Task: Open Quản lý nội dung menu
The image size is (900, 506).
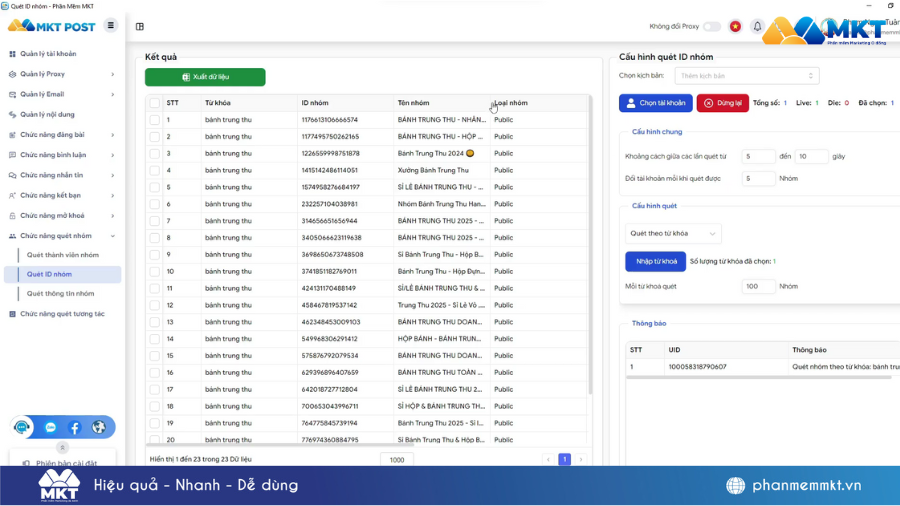Action: point(48,115)
